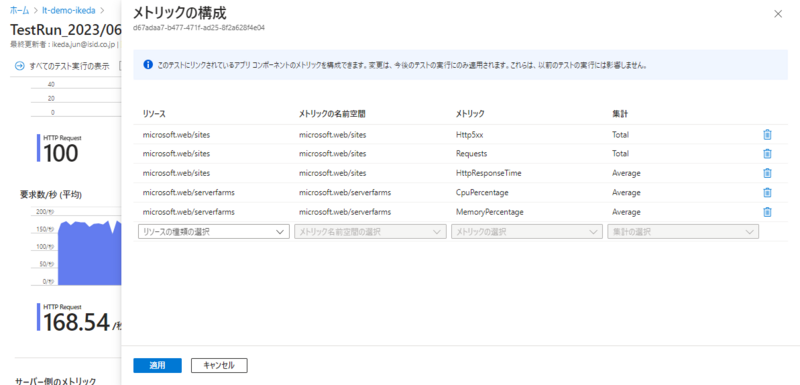Click the 適用 button
The image size is (800, 385).
[157, 365]
